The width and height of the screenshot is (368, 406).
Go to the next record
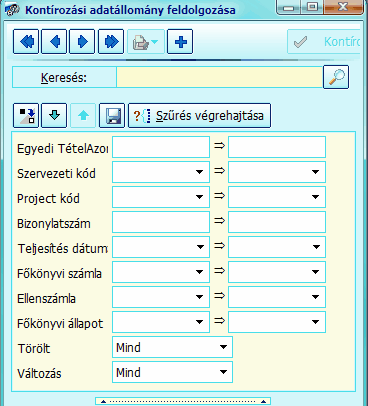[82, 42]
